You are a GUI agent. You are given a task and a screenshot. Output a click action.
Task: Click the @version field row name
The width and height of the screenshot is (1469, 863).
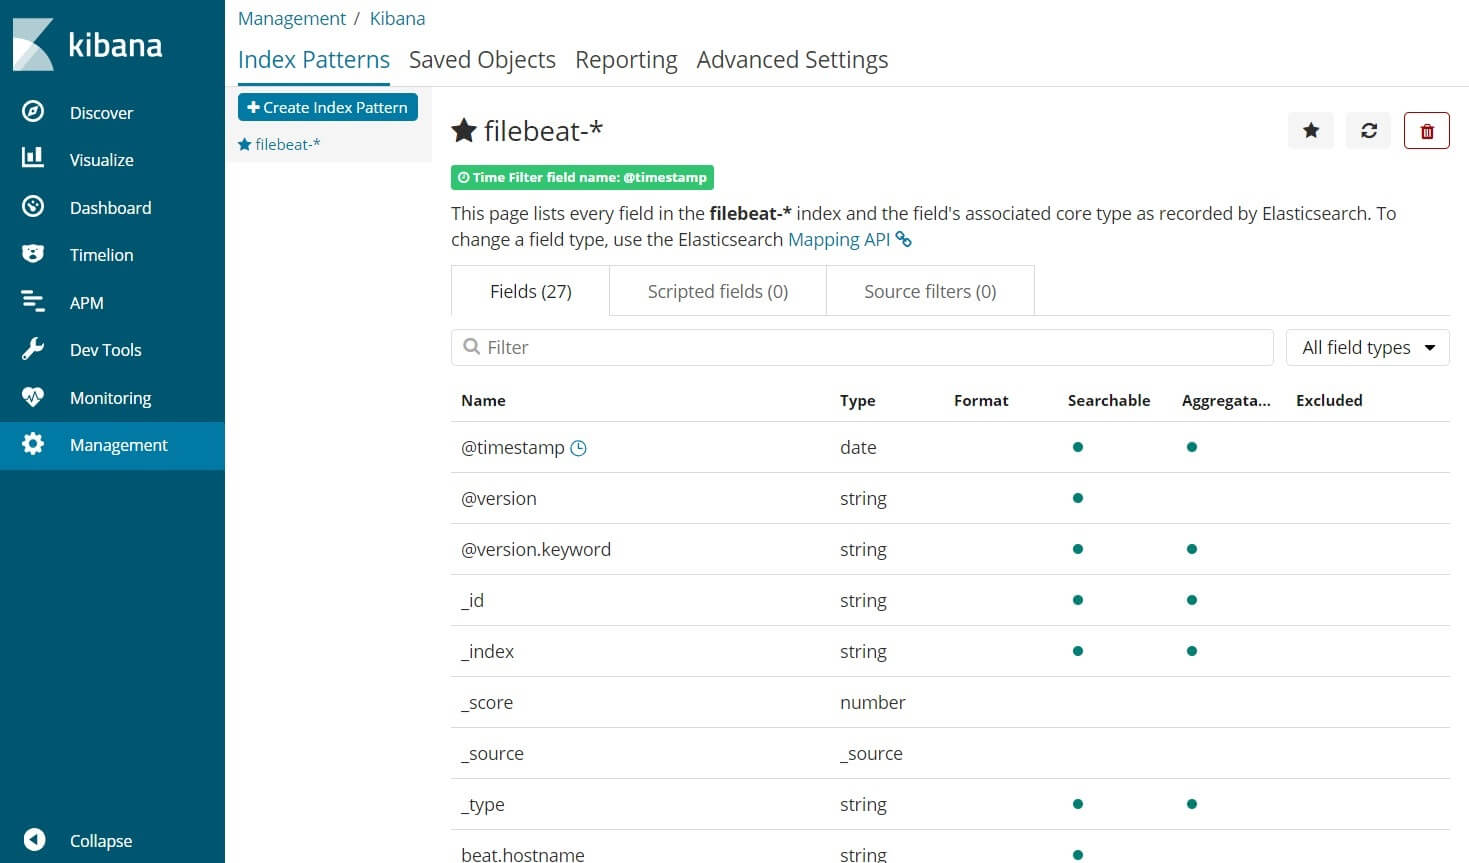[x=498, y=499]
